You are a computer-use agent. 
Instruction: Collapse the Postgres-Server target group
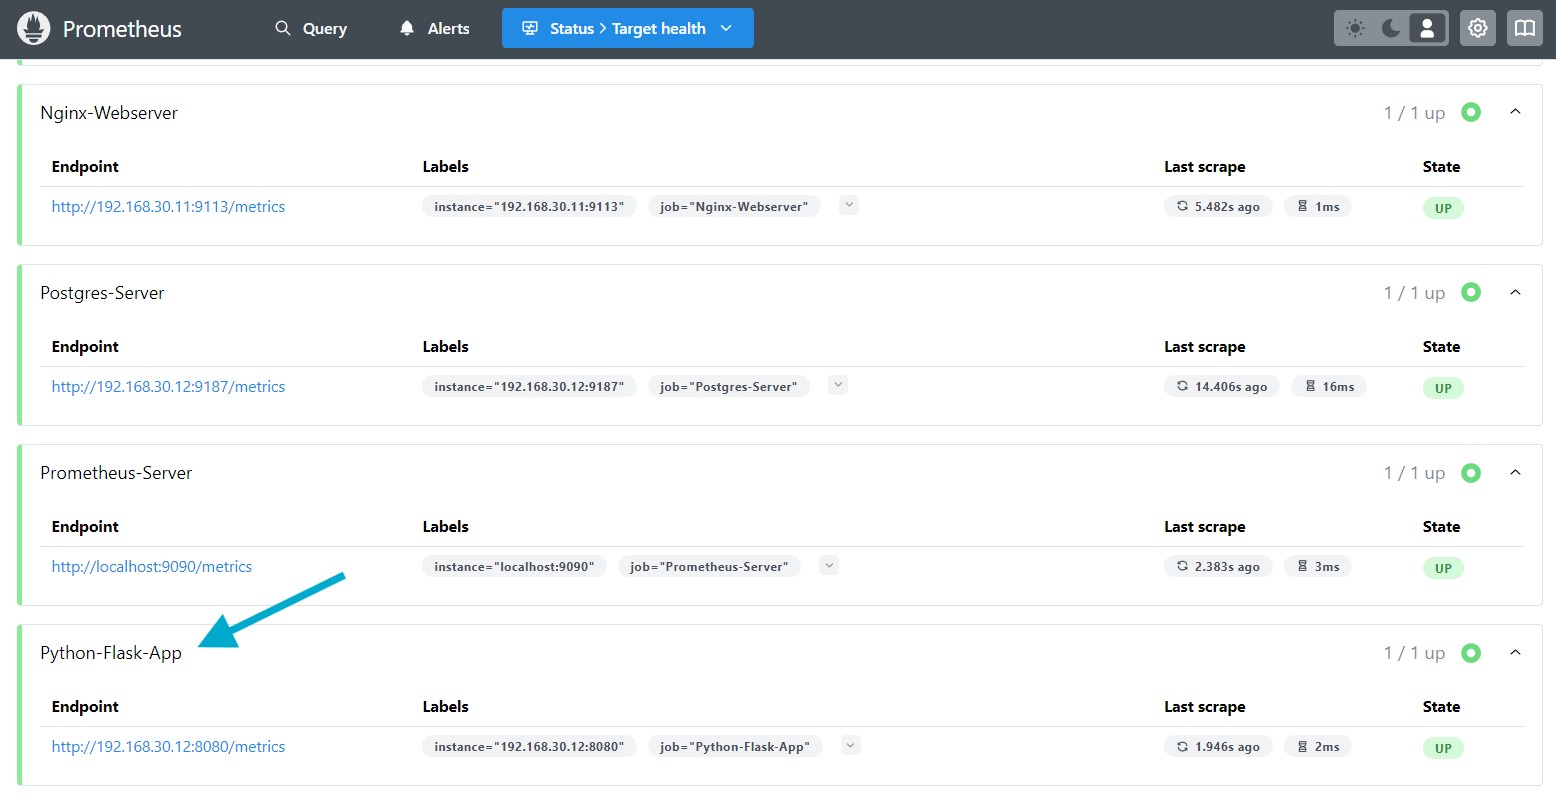click(1515, 292)
